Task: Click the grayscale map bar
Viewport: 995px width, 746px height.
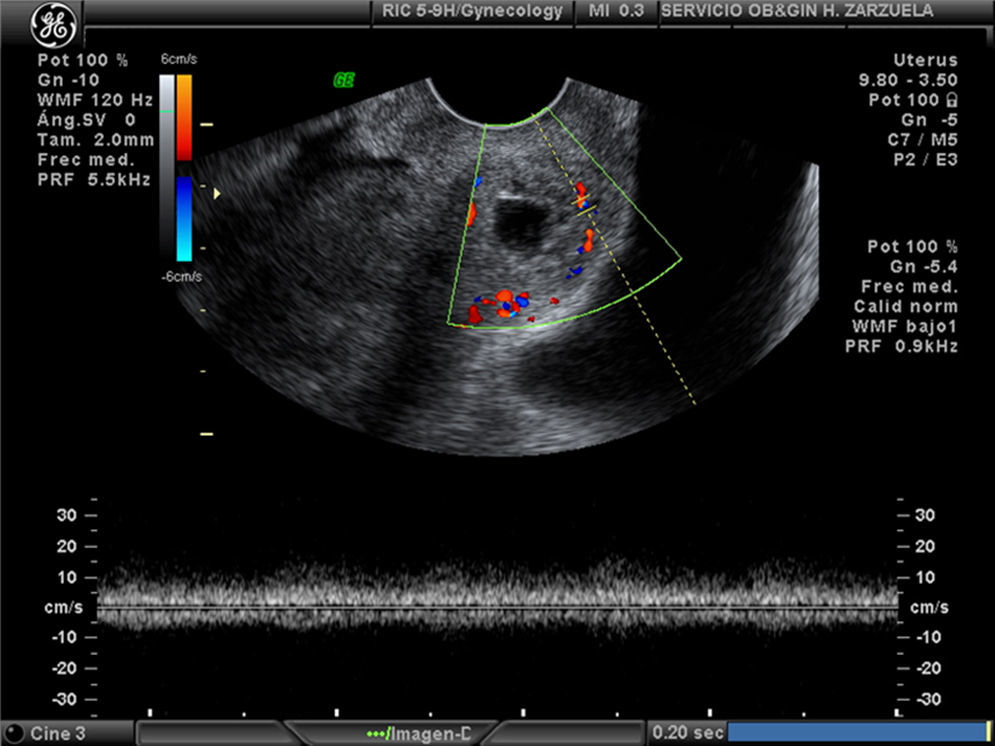Action: tap(168, 165)
